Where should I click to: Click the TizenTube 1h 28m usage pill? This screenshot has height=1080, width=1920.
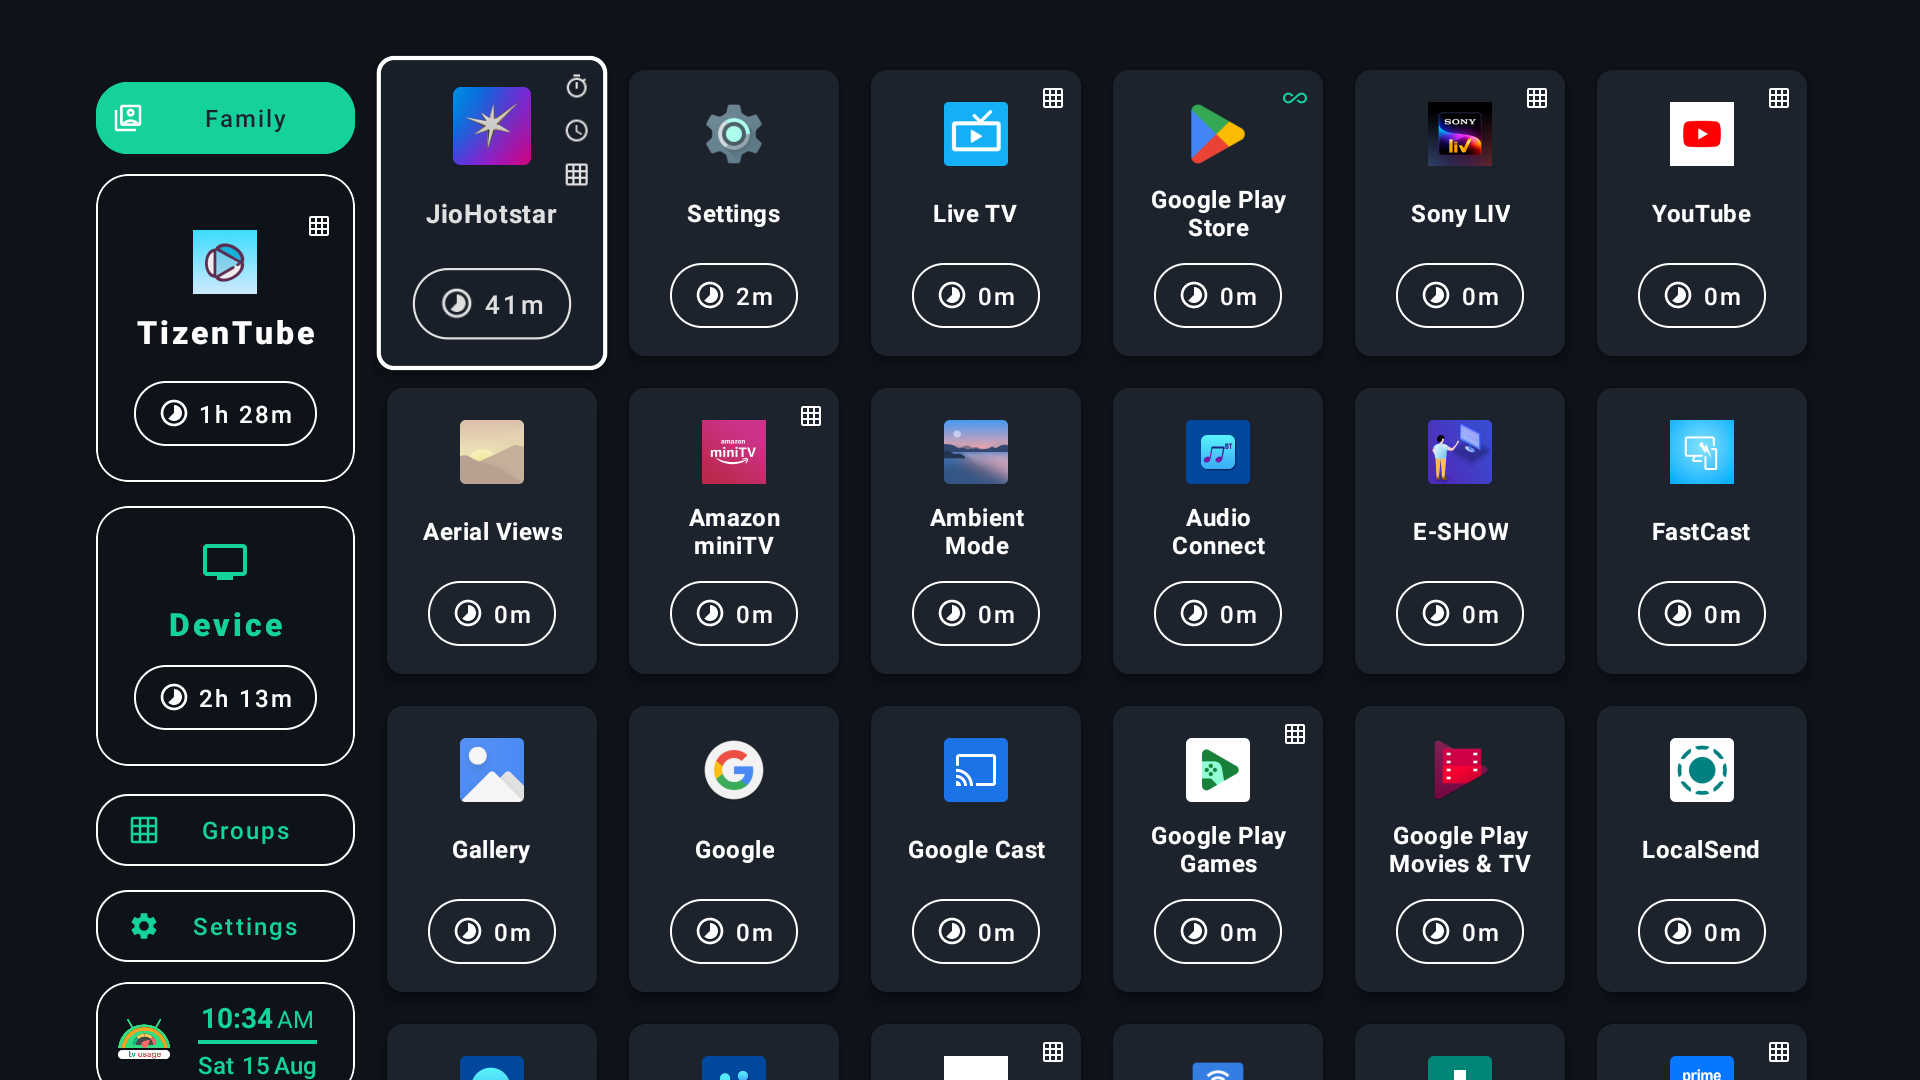[225, 414]
